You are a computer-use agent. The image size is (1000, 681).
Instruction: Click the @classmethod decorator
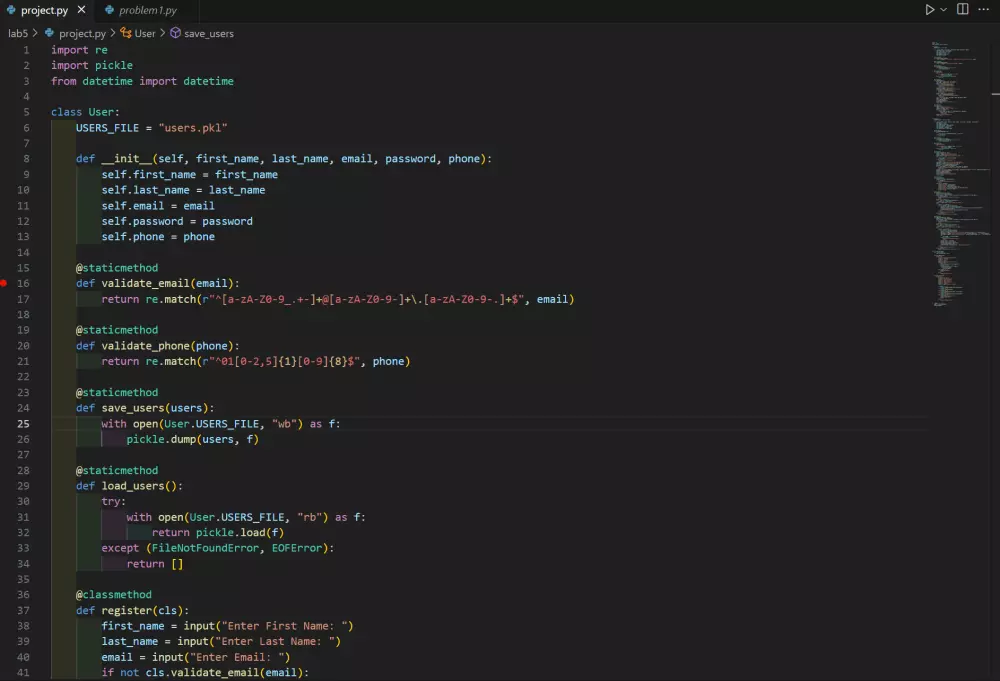pyautogui.click(x=114, y=595)
